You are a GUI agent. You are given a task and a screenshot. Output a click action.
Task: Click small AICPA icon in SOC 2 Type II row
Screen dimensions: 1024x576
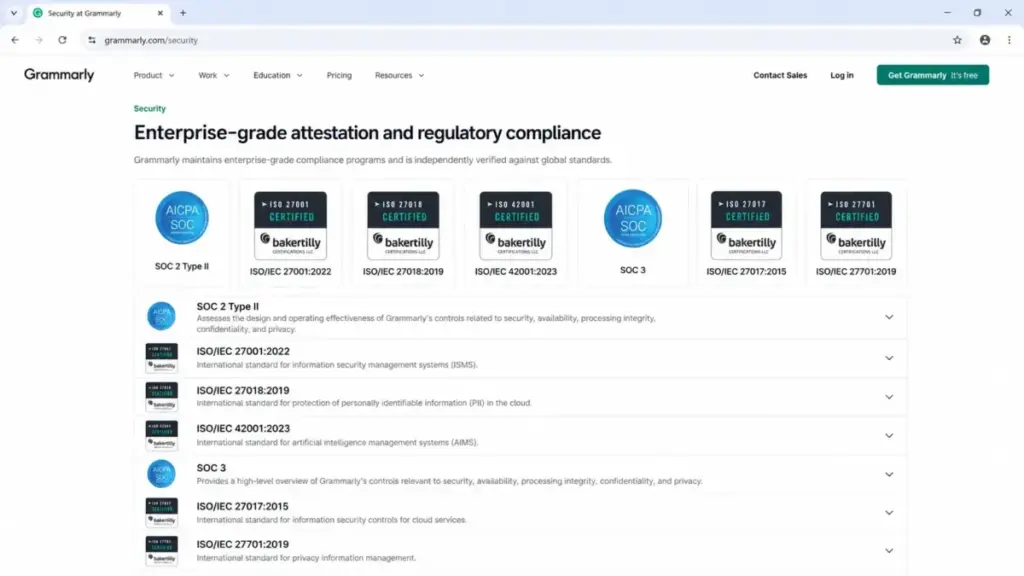(161, 317)
